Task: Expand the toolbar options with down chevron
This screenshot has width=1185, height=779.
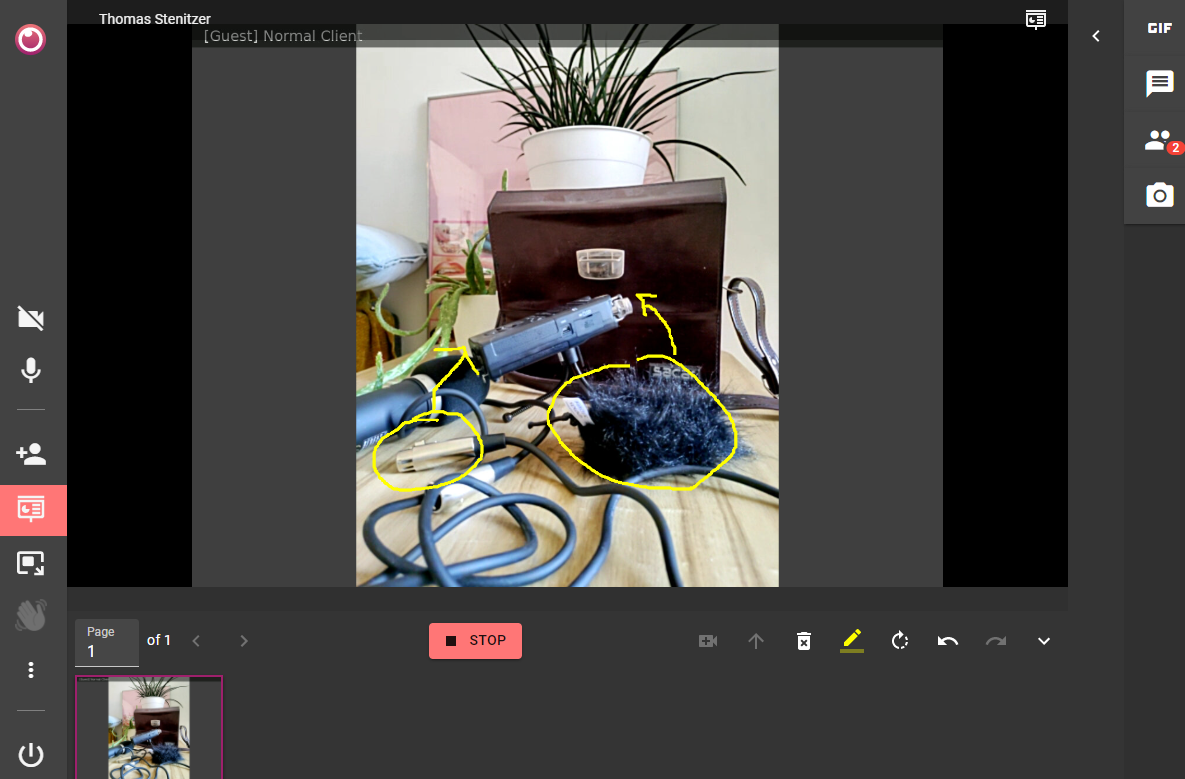Action: [x=1044, y=641]
